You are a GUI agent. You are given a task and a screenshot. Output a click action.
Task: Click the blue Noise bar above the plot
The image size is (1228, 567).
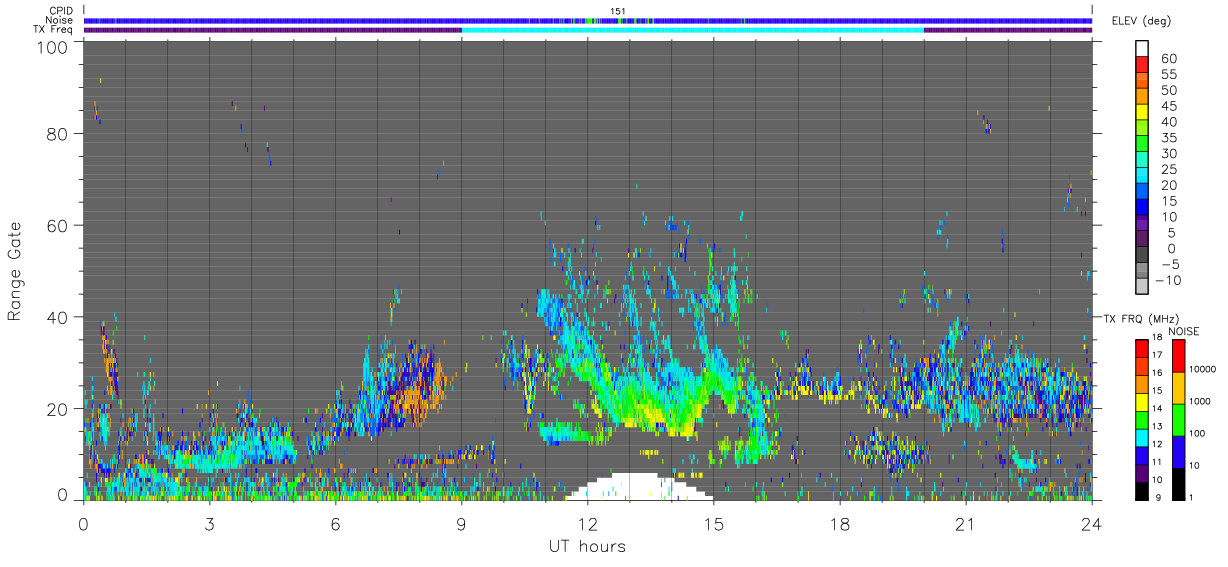click(x=587, y=20)
